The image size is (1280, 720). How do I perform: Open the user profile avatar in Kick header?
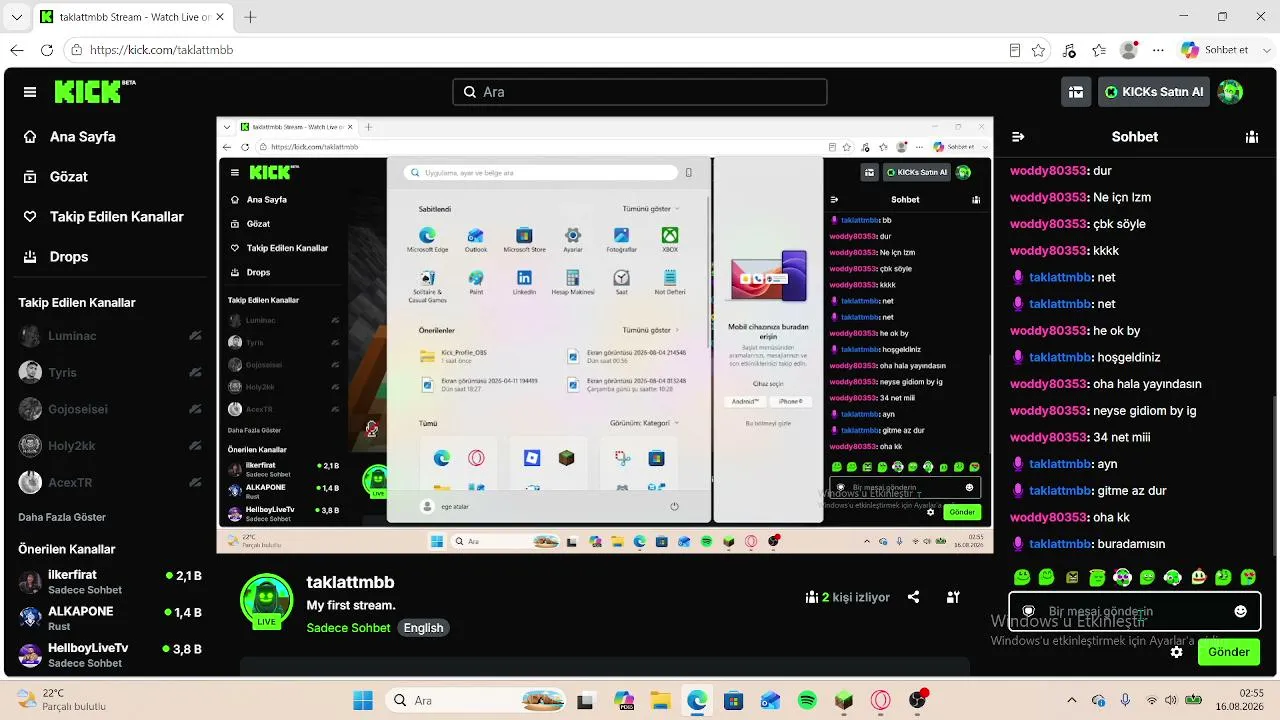1231,92
